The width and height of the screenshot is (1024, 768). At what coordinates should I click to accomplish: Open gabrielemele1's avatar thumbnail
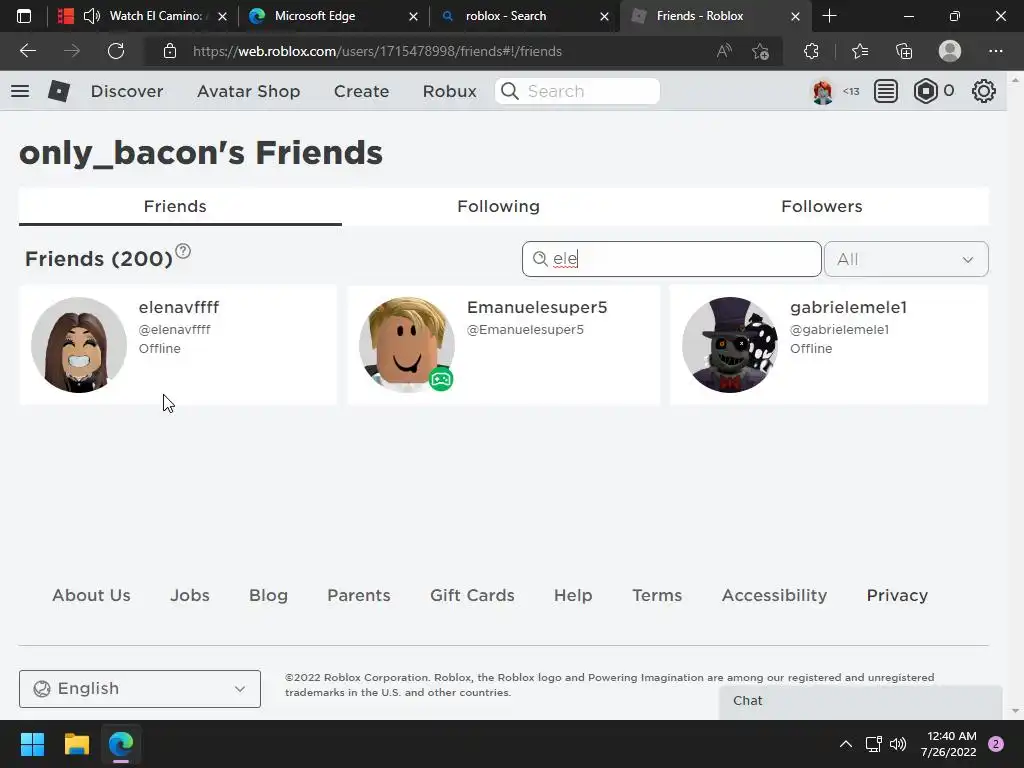tap(730, 345)
